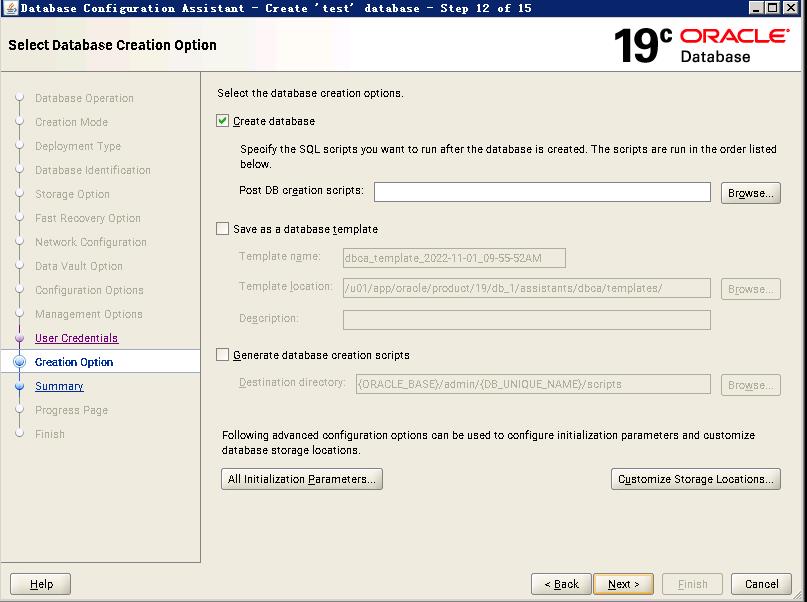The width and height of the screenshot is (807, 602).
Task: Open All Initialization Parameters dialog
Action: point(302,479)
